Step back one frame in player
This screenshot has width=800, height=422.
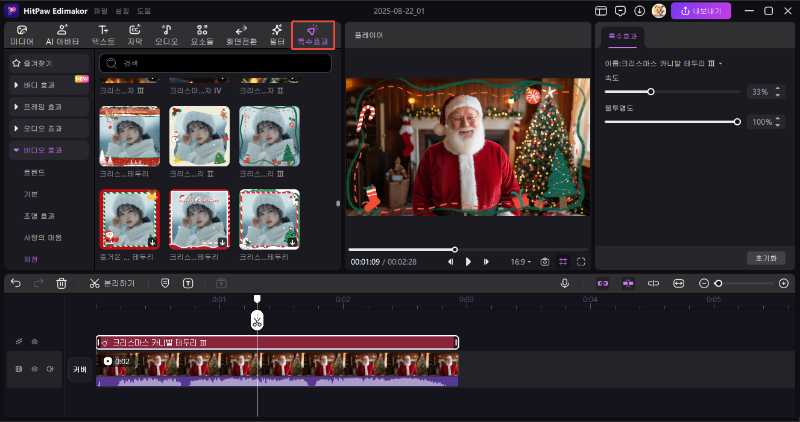coord(451,262)
